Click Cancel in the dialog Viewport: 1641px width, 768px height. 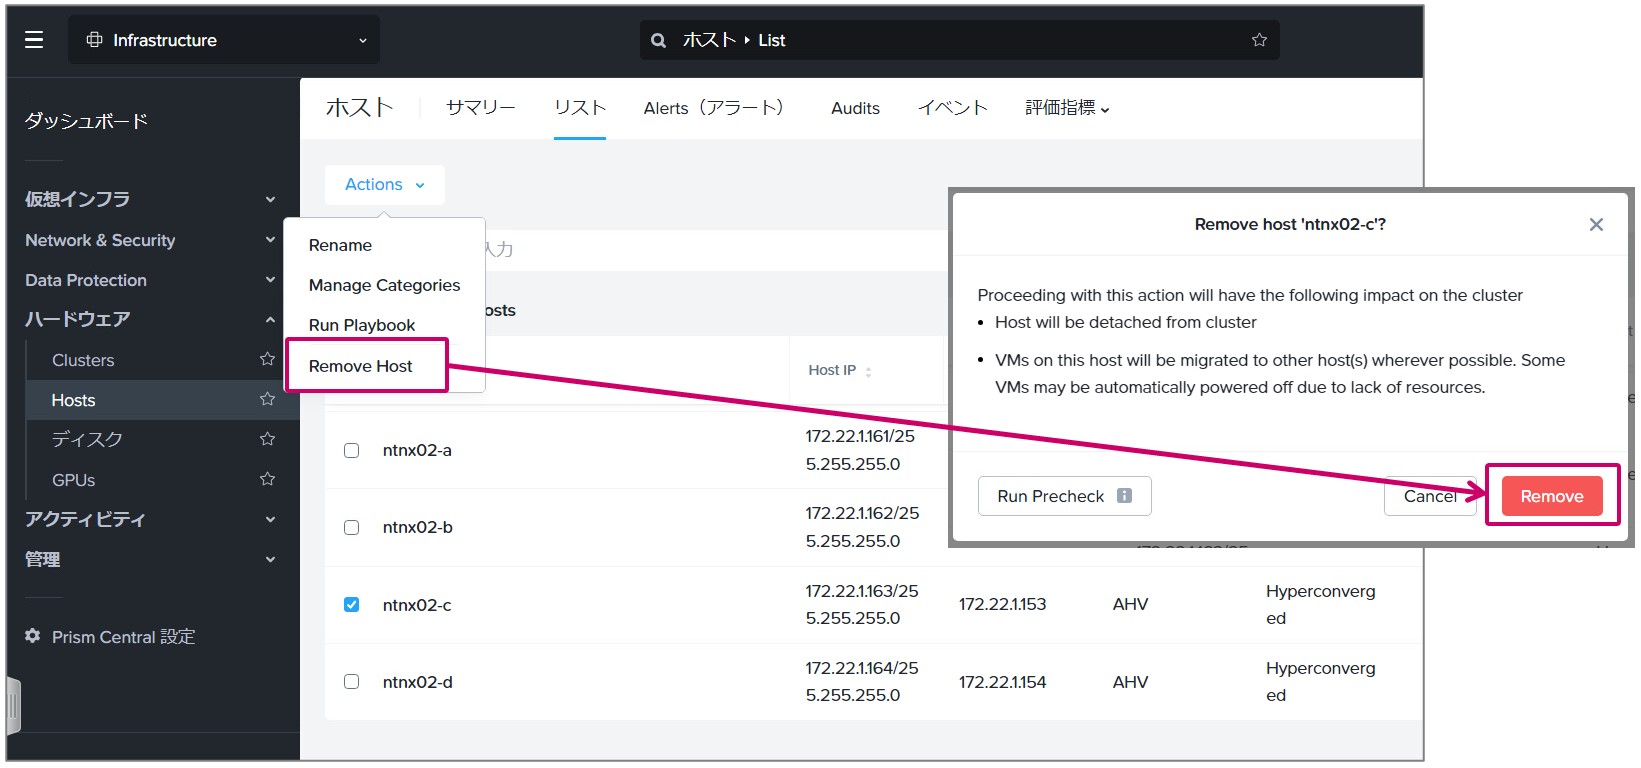(1430, 496)
